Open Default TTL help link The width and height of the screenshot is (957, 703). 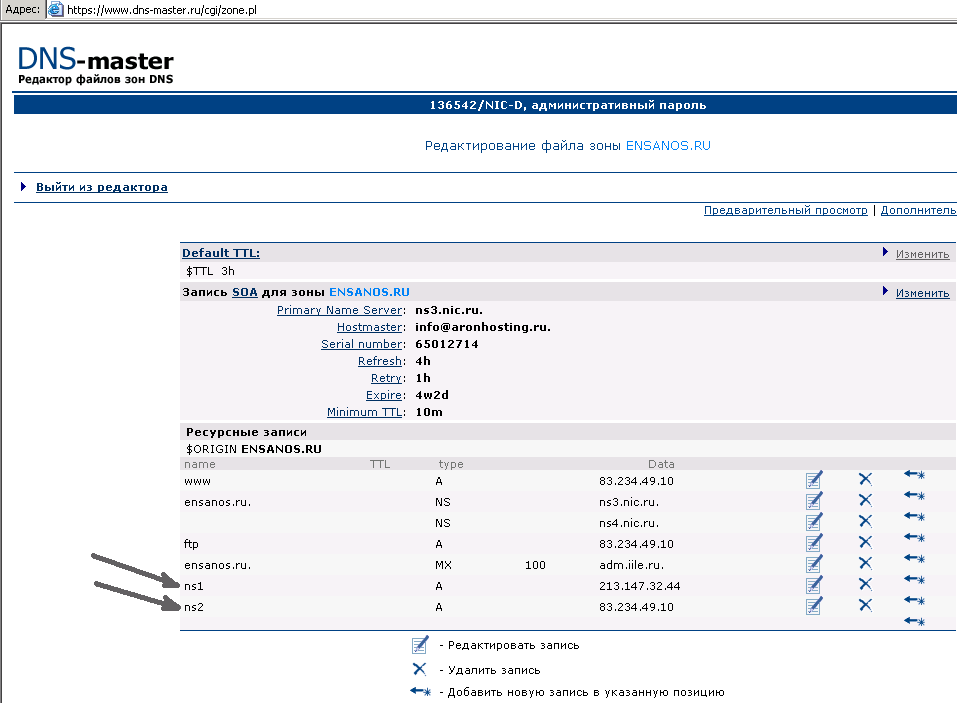pyautogui.click(x=221, y=253)
